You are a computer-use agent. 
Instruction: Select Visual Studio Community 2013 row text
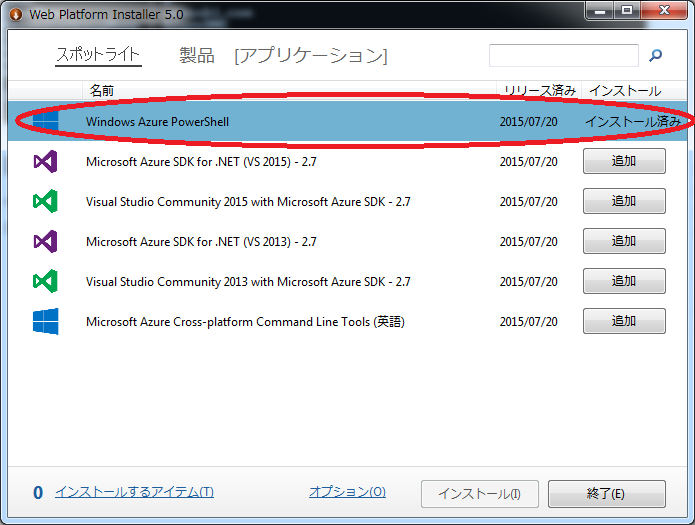tap(248, 282)
